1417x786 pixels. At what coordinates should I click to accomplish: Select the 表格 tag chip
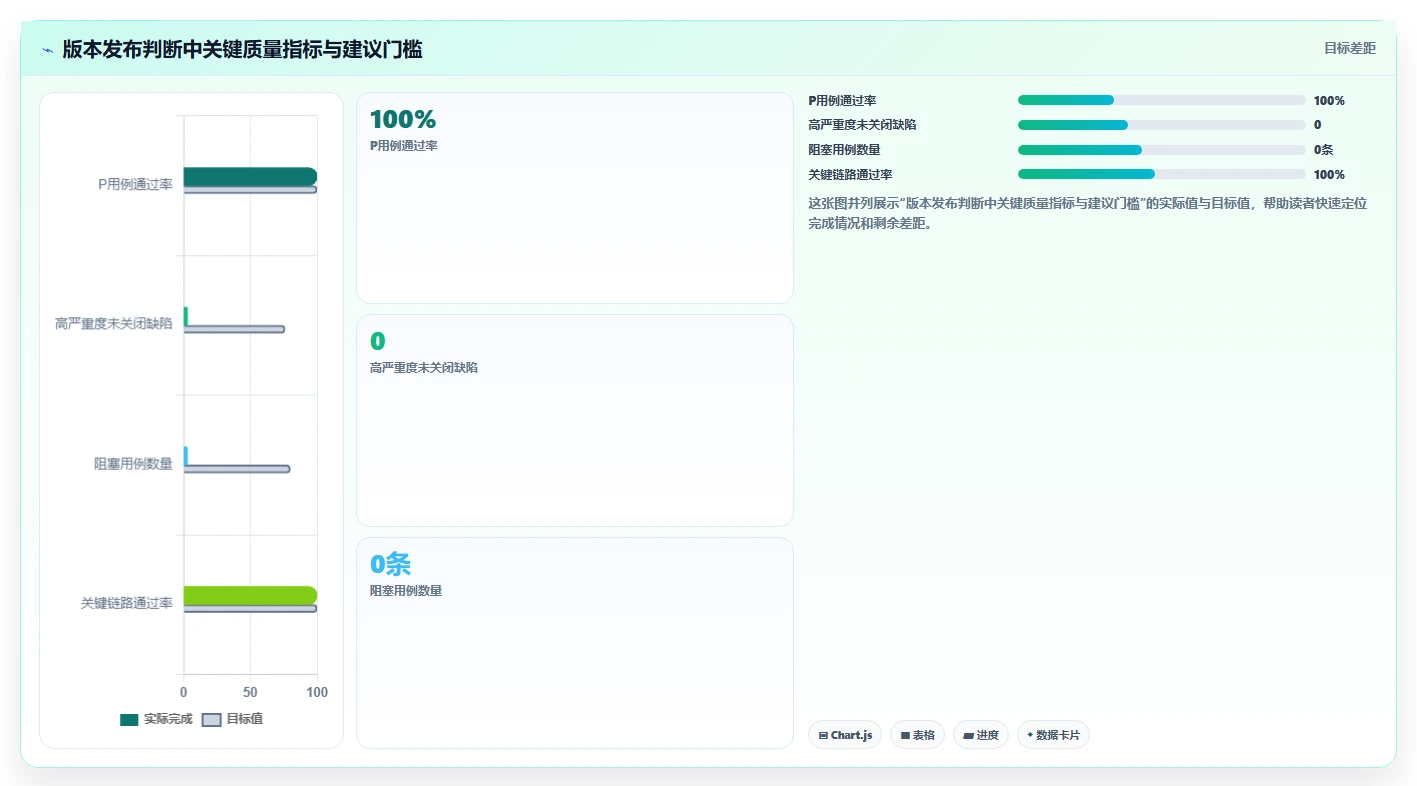pos(917,735)
